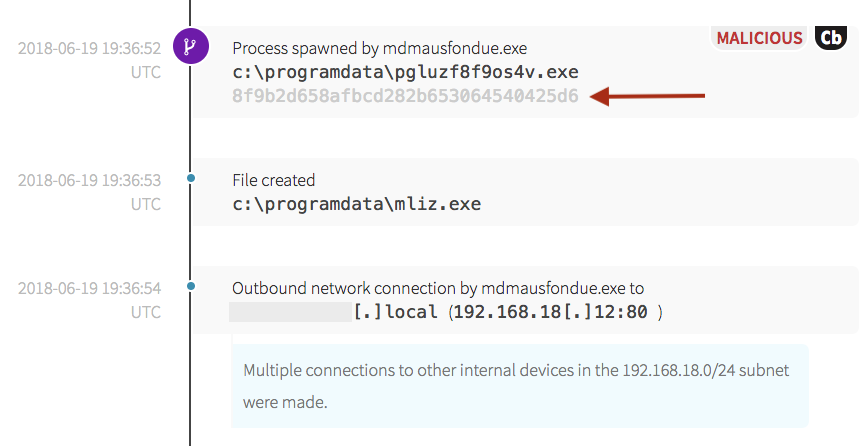Click the "Multiple connections" note box
865x446 pixels.
coord(519,386)
